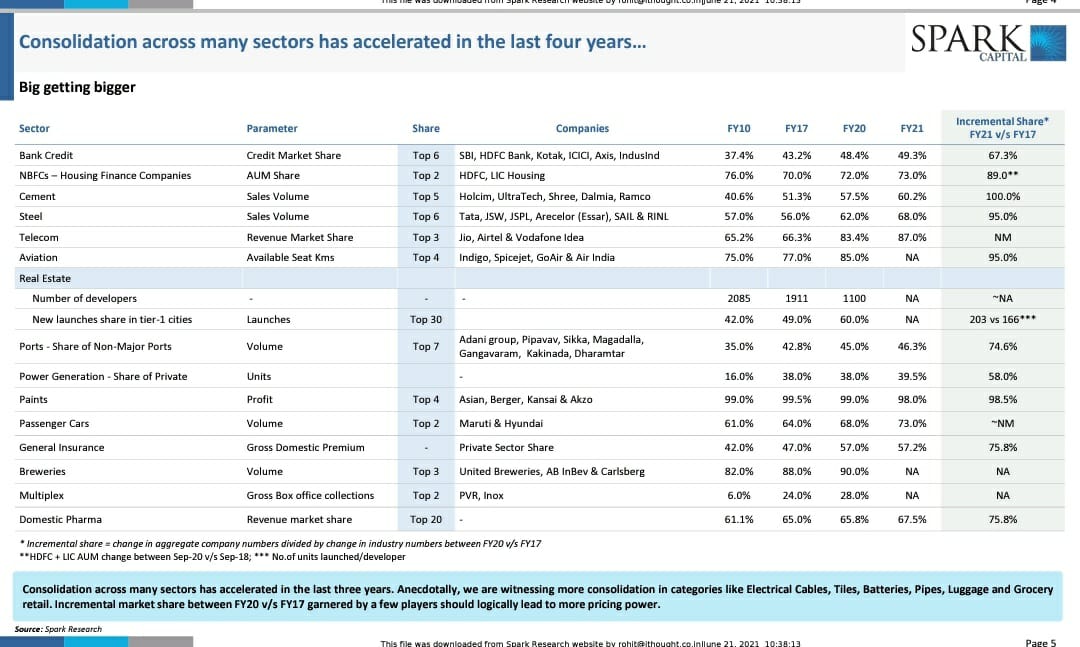
Task: Select the 'Telecom' sector cell
Action: [39, 237]
